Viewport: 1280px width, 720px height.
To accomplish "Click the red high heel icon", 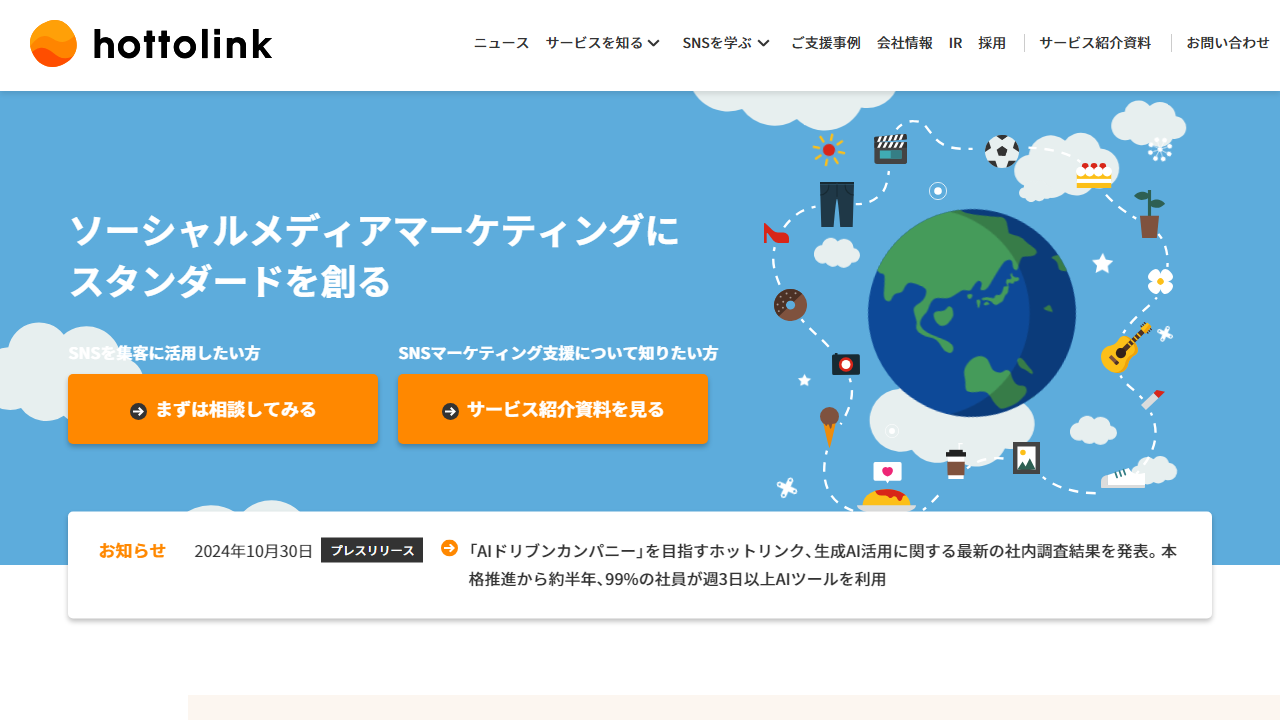I will (x=776, y=233).
